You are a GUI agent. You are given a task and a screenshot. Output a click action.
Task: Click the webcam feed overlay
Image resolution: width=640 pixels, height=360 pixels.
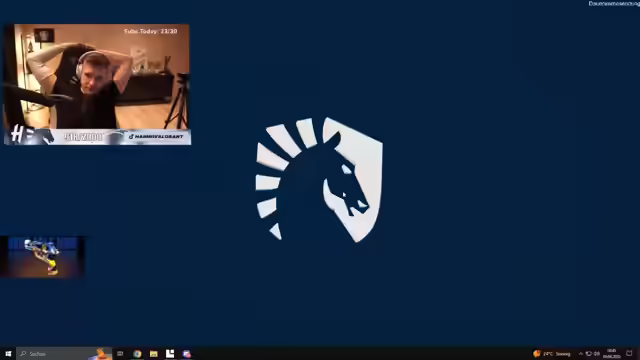(x=97, y=84)
